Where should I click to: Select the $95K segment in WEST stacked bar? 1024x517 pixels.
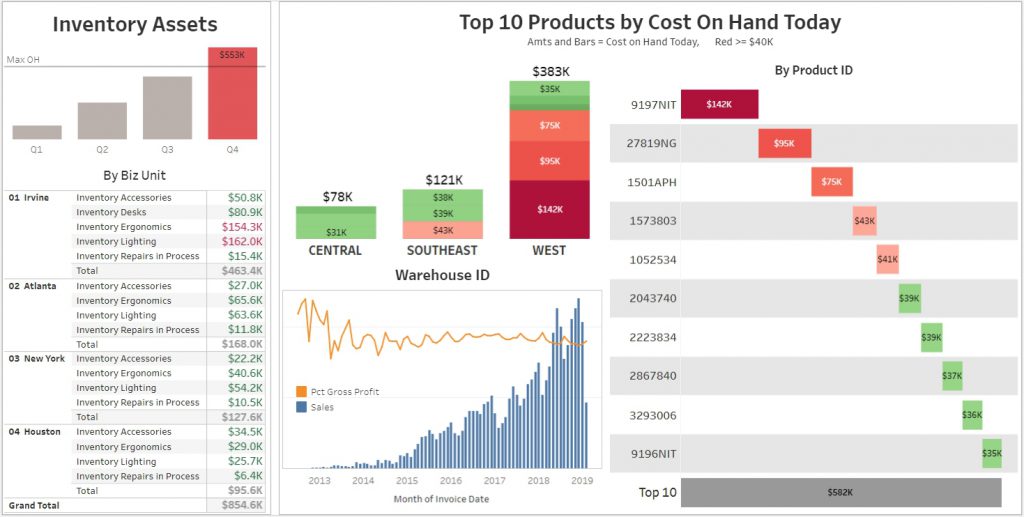pyautogui.click(x=550, y=161)
